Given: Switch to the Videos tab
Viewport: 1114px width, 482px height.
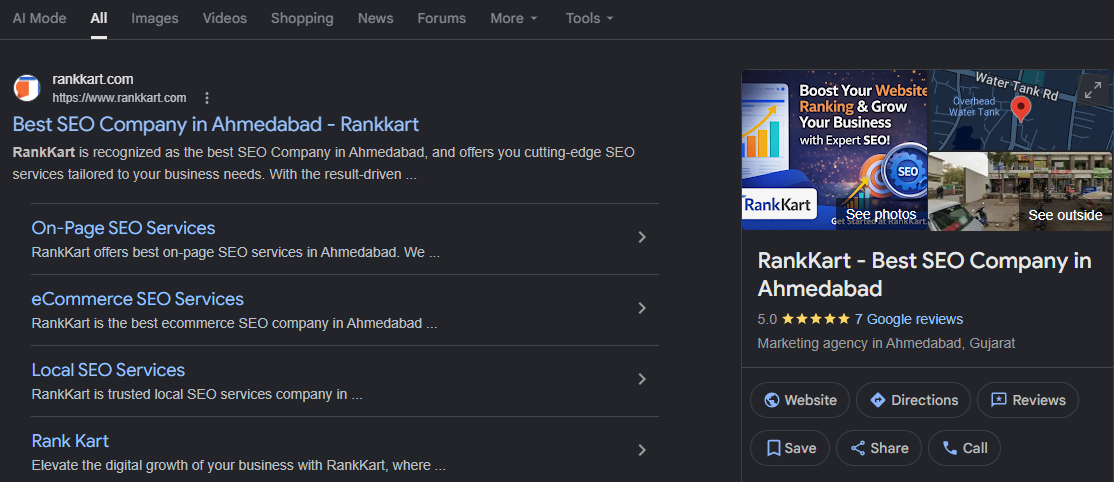Looking at the screenshot, I should click(x=225, y=18).
